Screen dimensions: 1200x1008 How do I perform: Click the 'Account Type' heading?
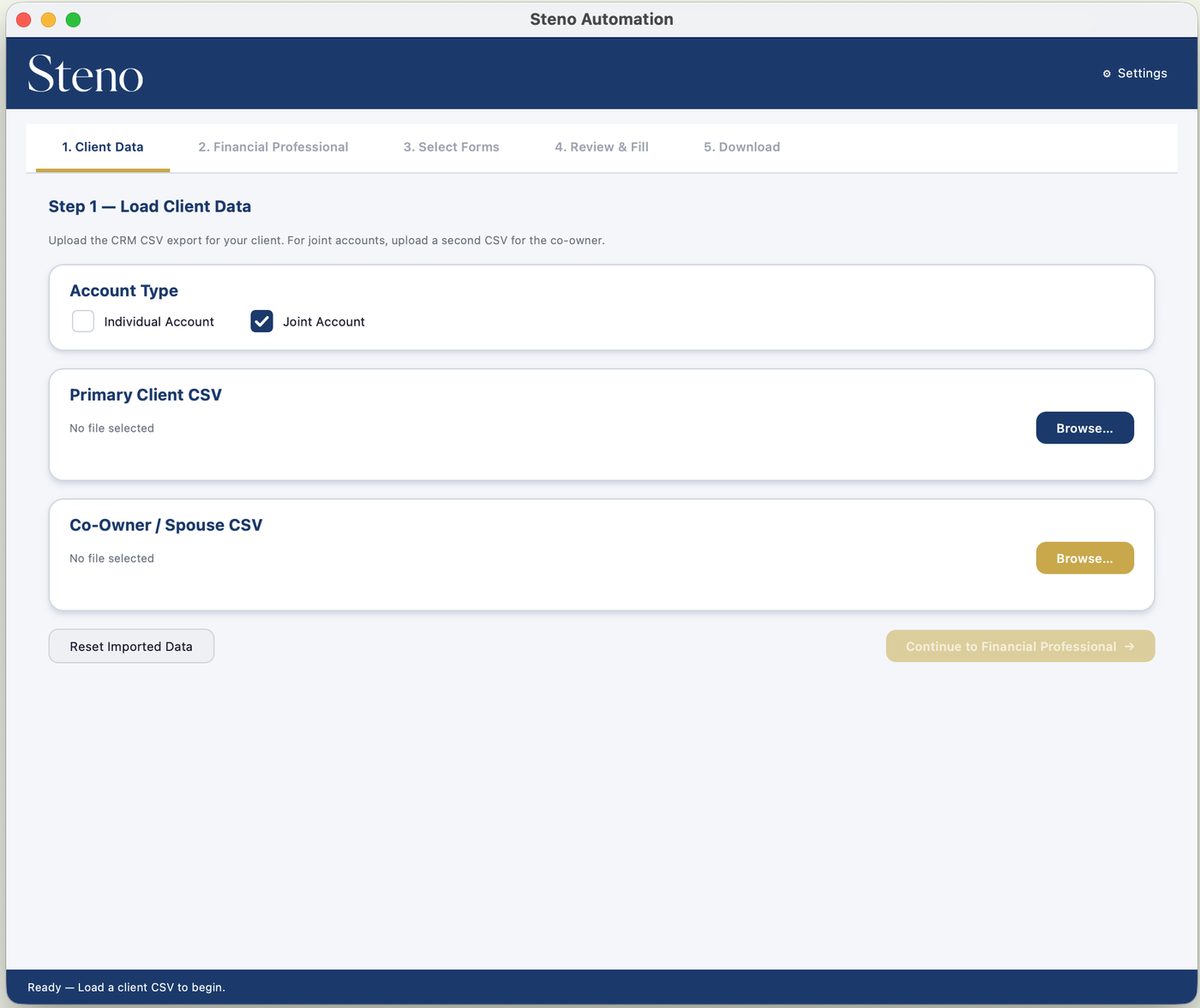click(124, 291)
